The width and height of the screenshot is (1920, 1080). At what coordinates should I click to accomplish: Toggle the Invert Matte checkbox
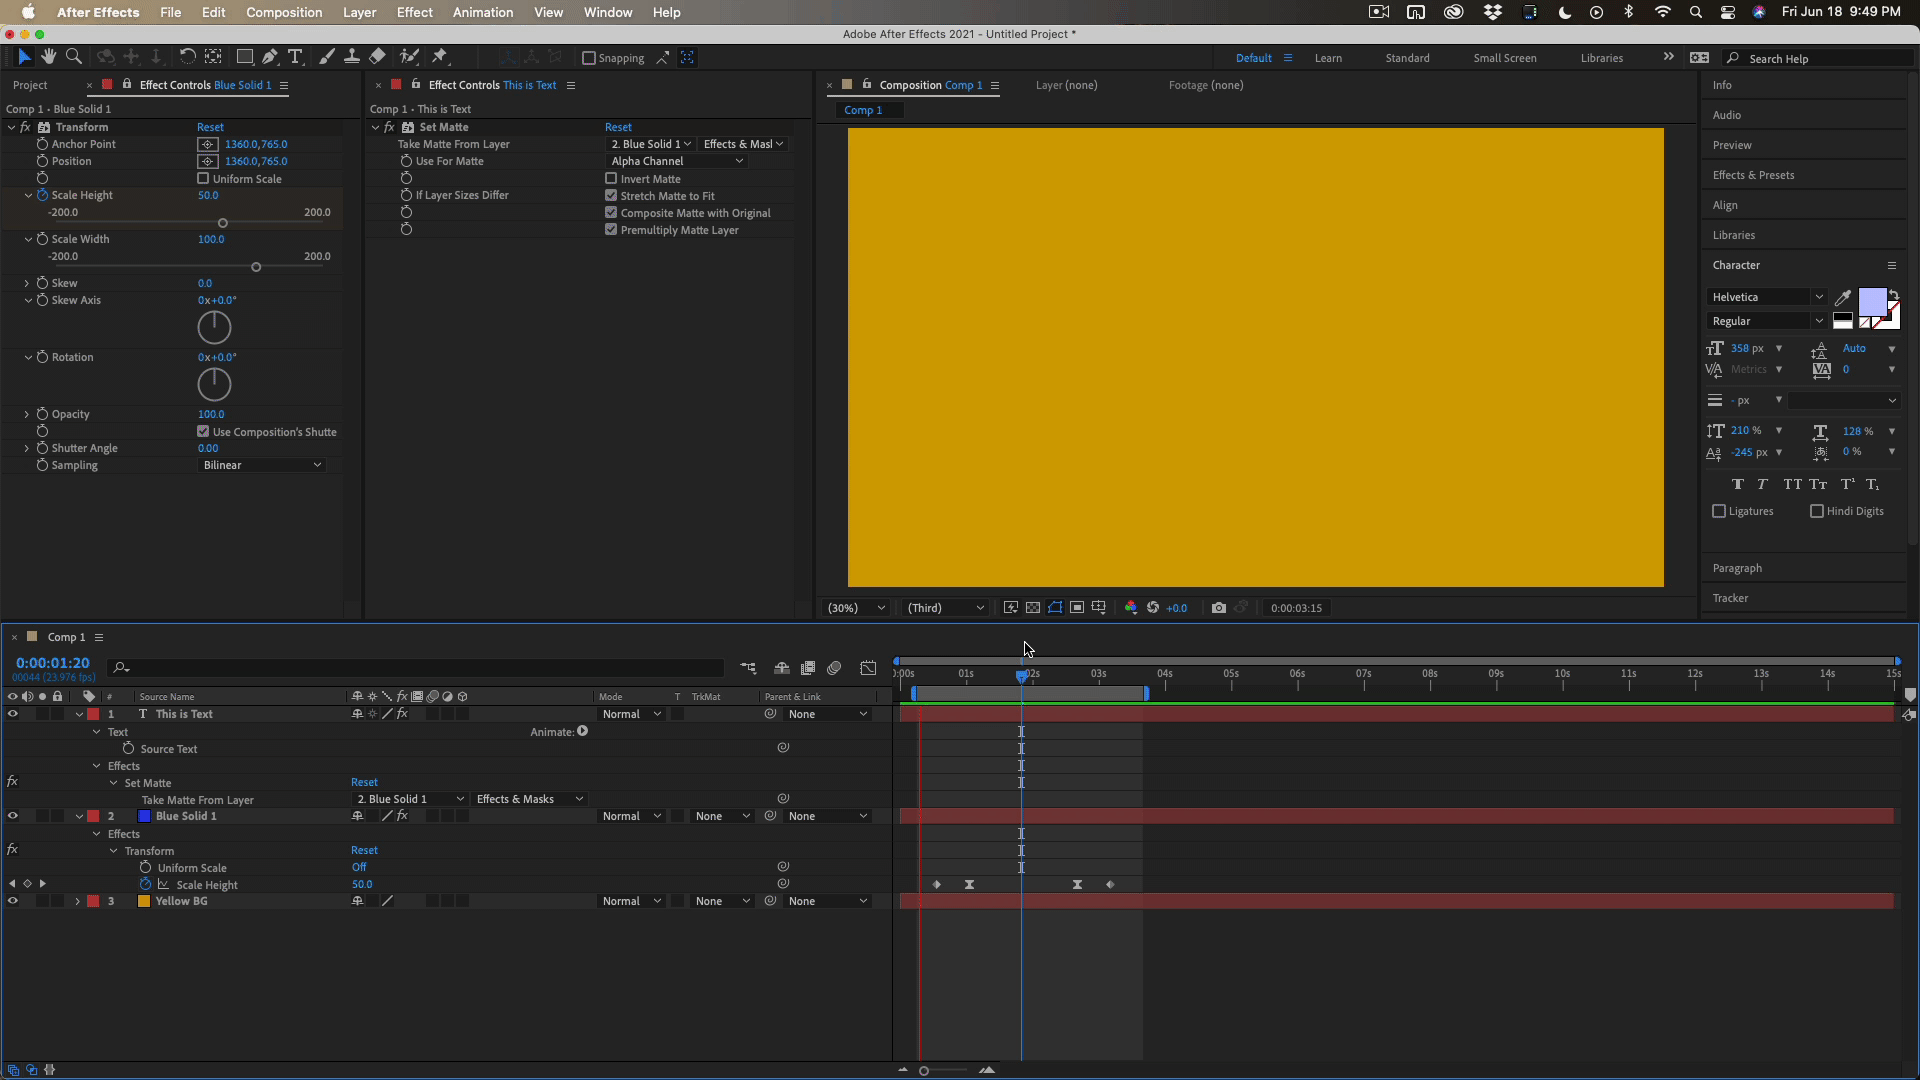[611, 179]
